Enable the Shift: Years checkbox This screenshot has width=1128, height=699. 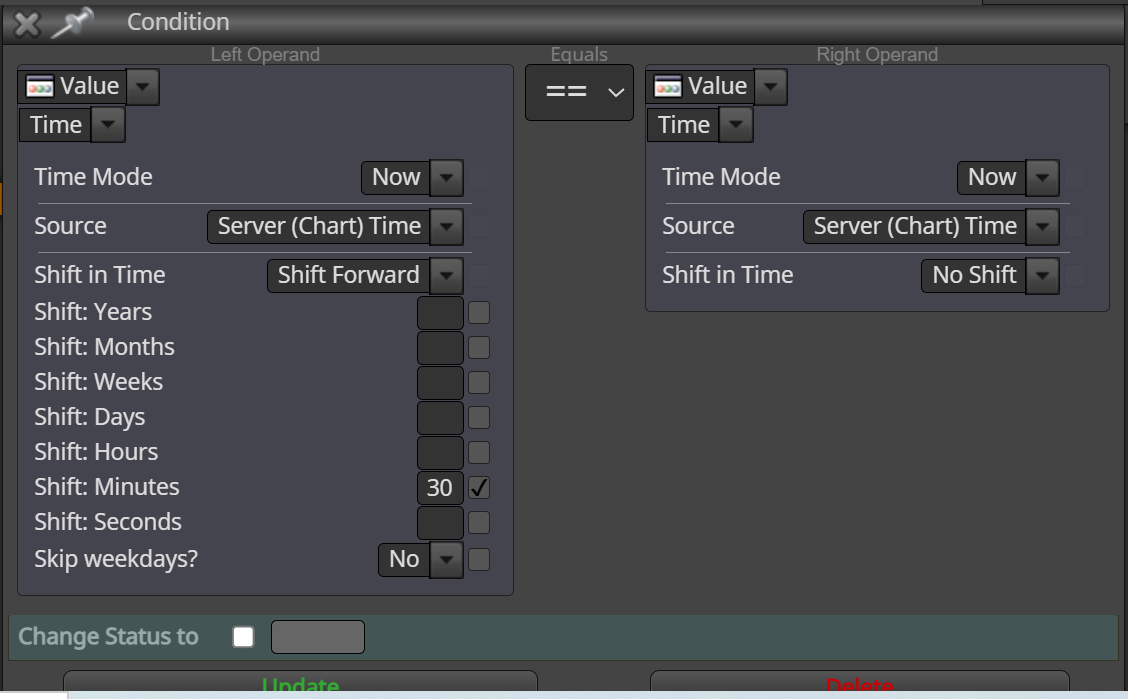point(479,312)
